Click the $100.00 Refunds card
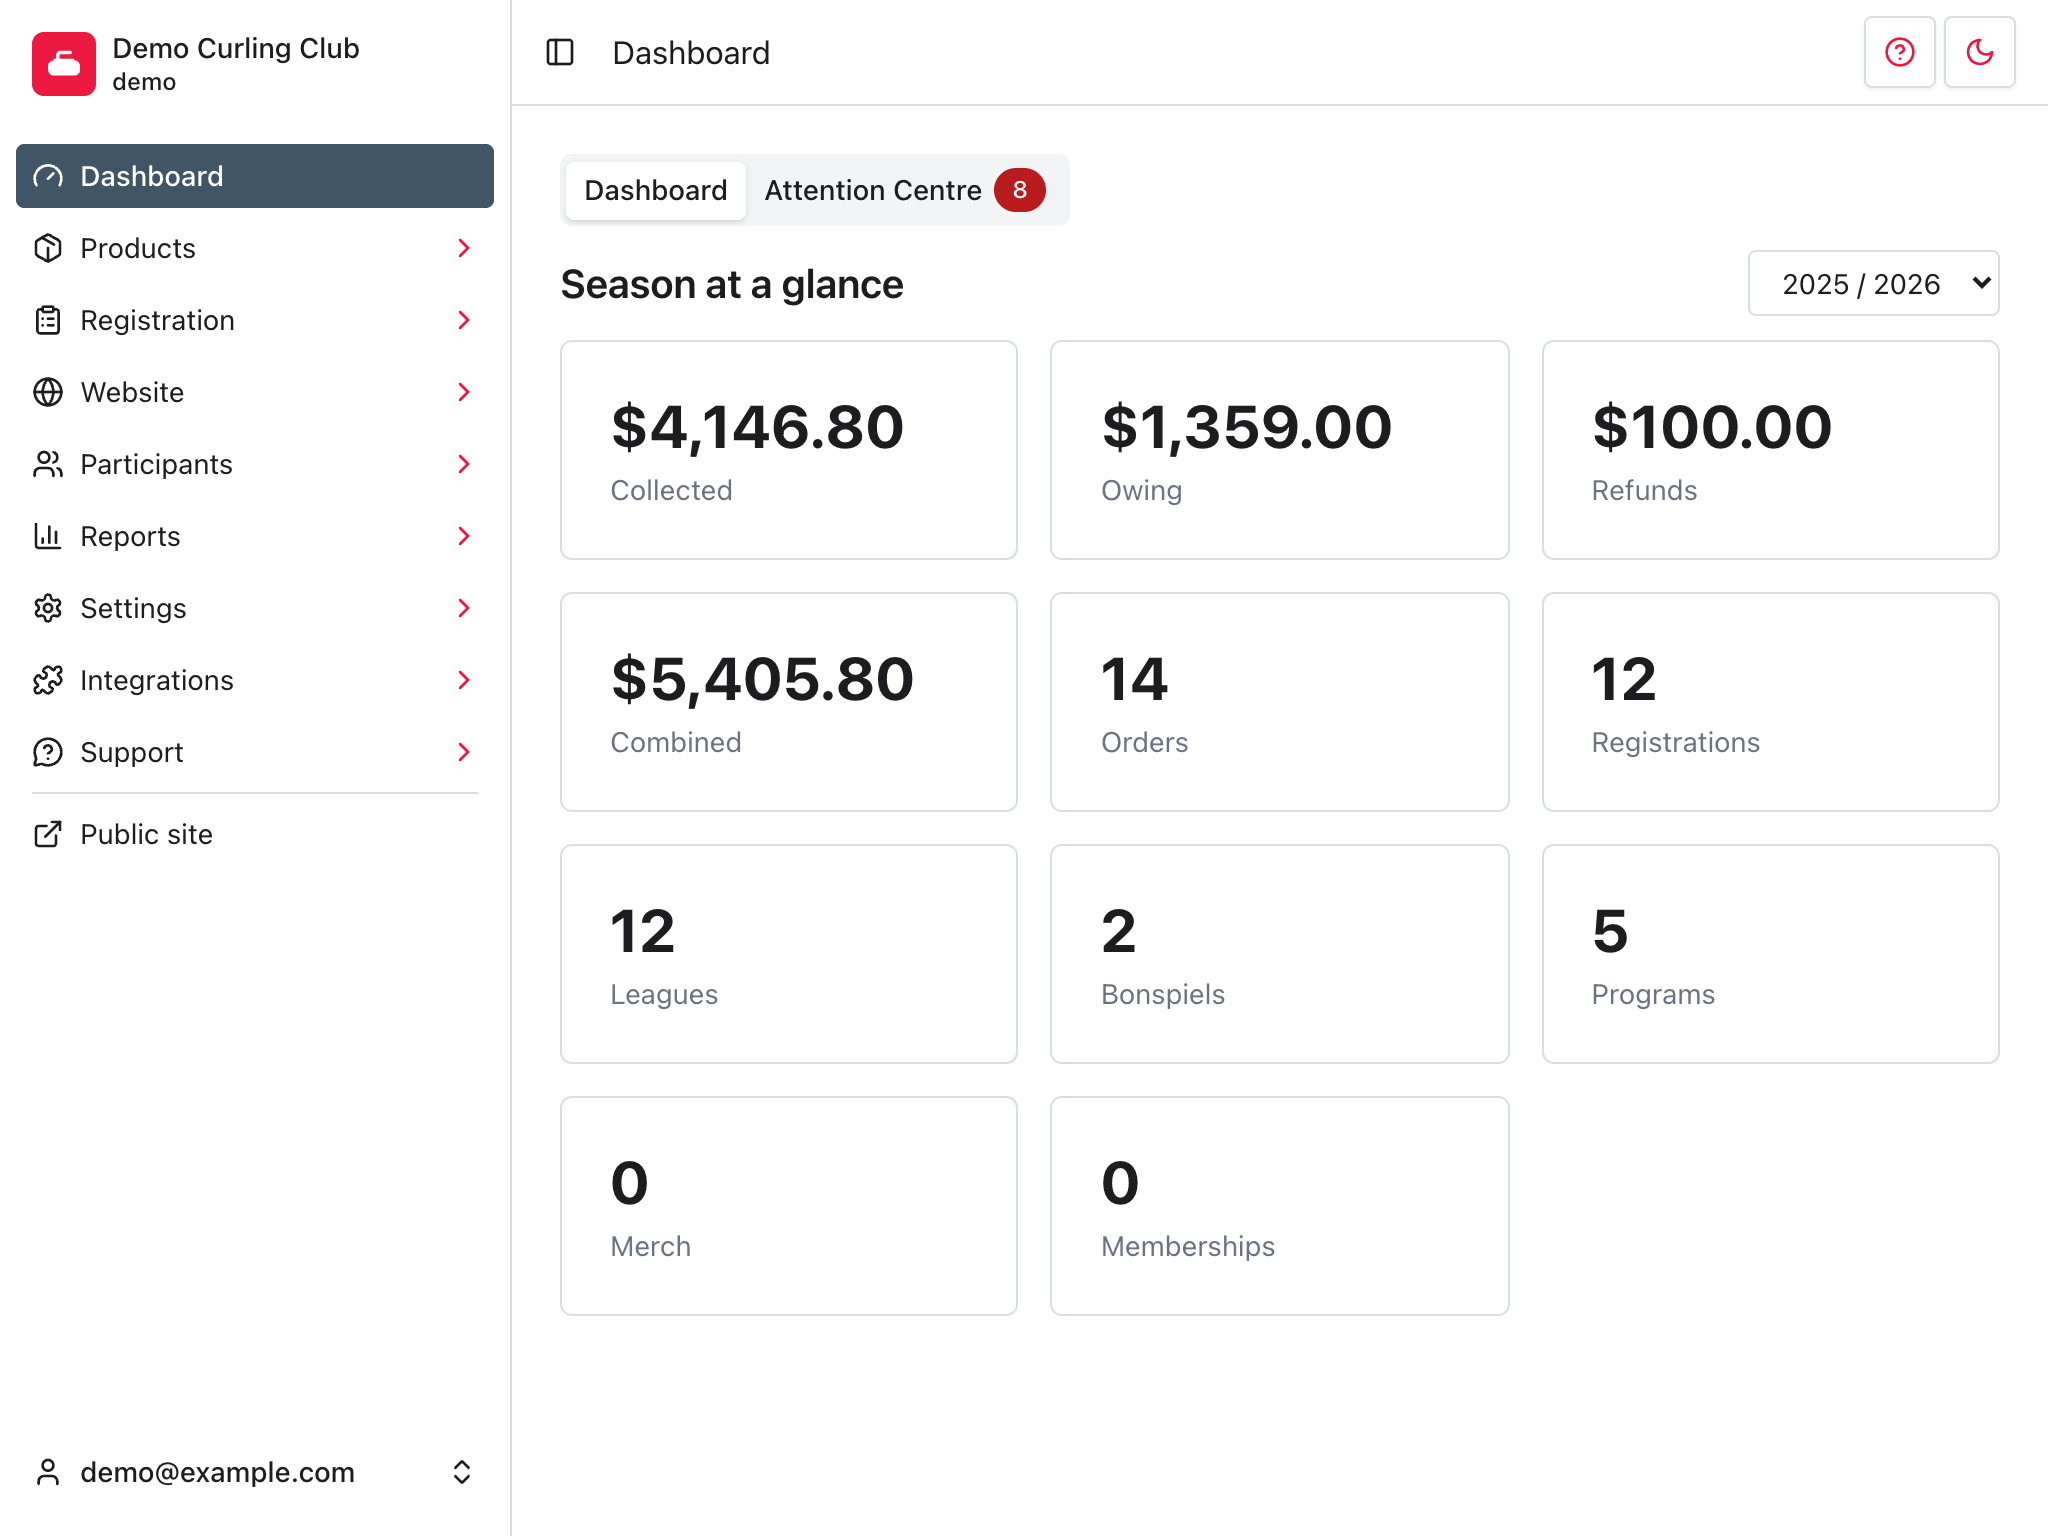Image resolution: width=2048 pixels, height=1536 pixels. 1770,450
